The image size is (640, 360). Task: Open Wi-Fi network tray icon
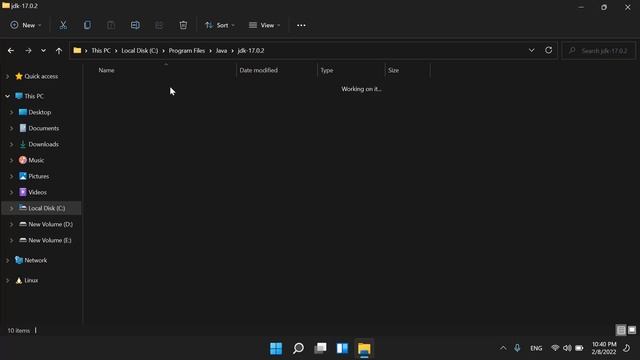point(555,348)
